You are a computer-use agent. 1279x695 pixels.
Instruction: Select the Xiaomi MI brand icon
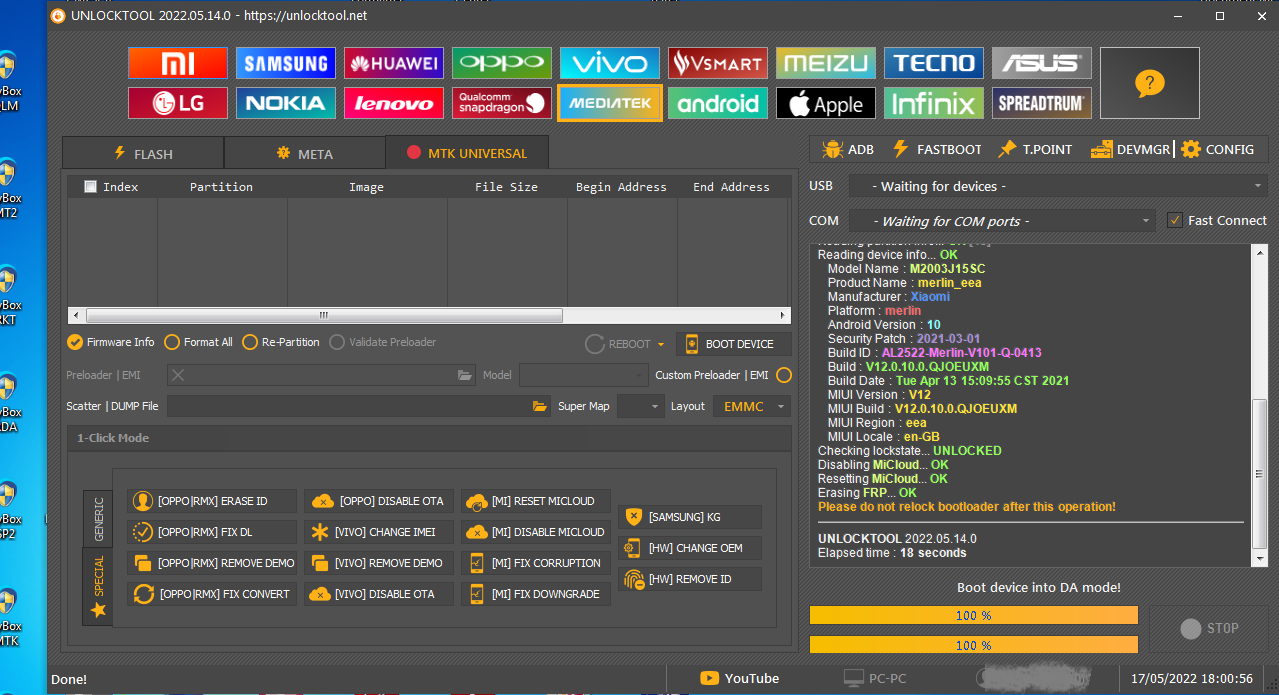pyautogui.click(x=178, y=63)
